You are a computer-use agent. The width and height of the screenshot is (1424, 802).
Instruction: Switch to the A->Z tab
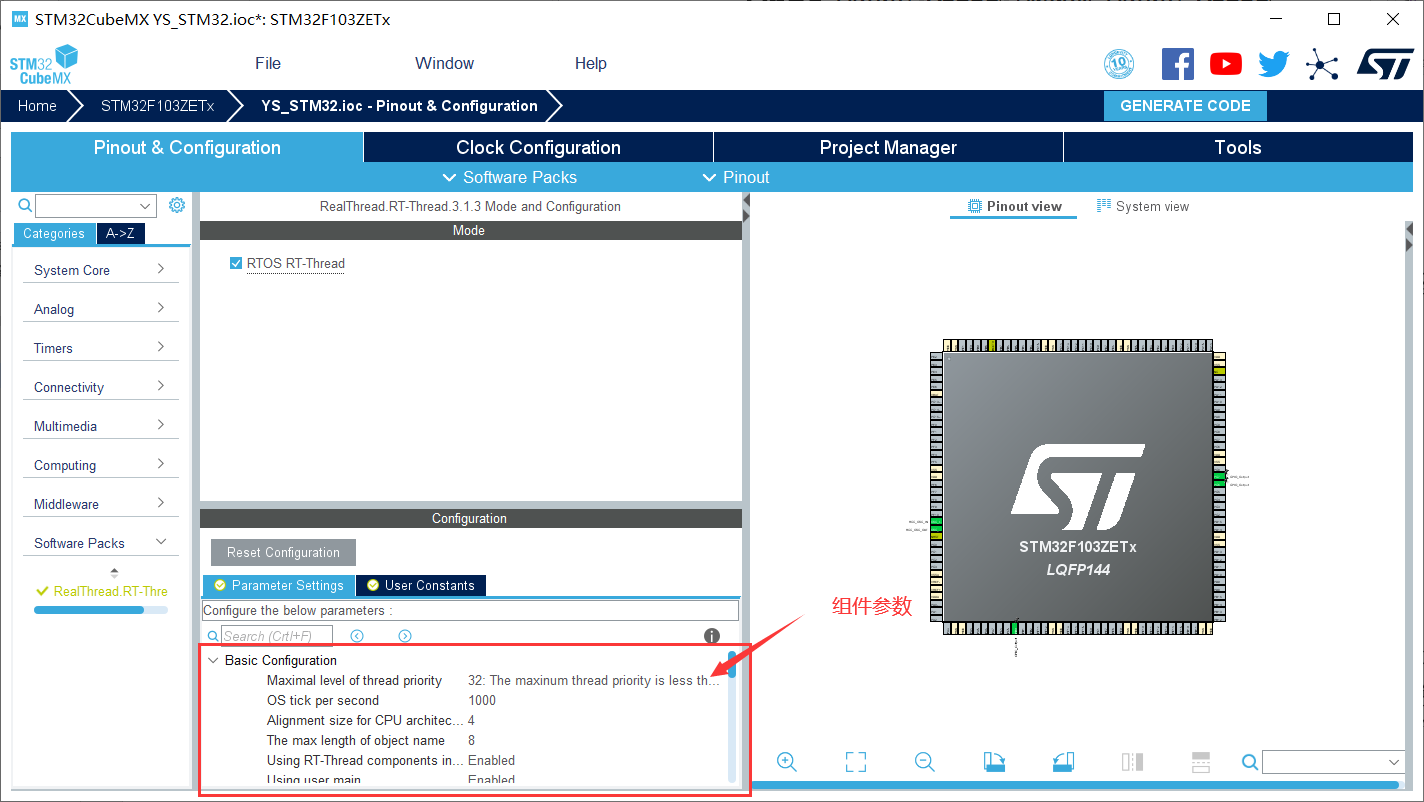coord(120,233)
